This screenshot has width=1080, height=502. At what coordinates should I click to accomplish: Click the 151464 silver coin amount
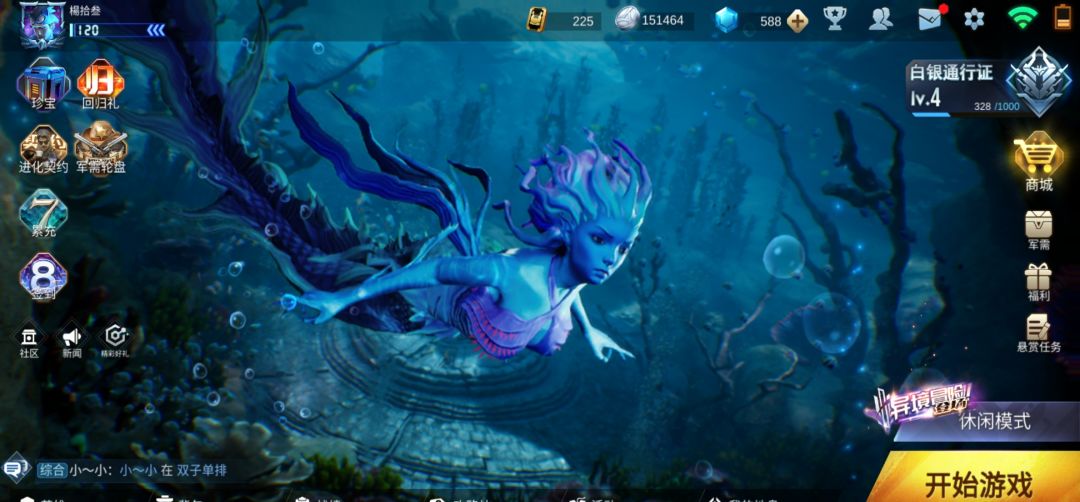click(663, 21)
